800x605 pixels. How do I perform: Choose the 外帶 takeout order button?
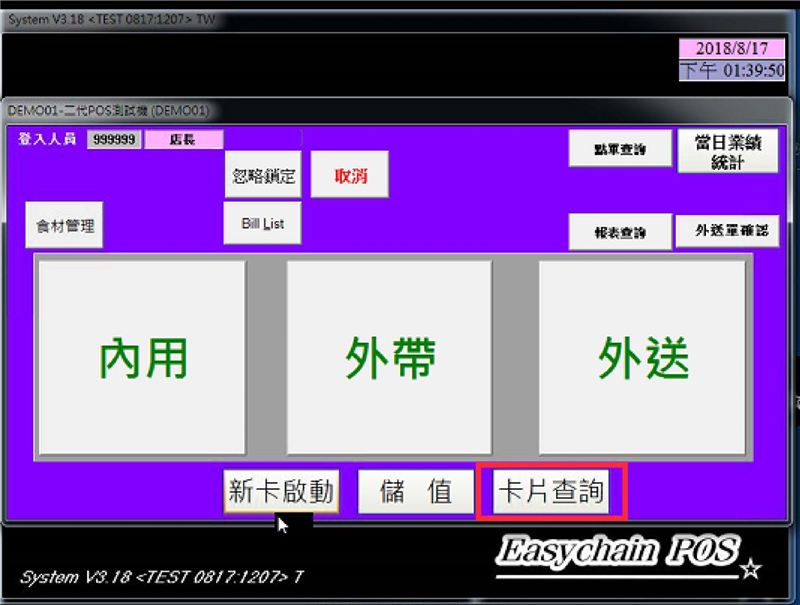click(x=389, y=358)
